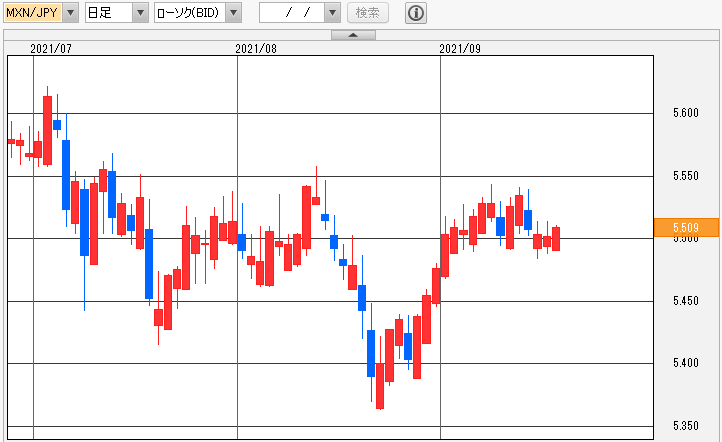
Task: Click the 5.450 price axis label
Action: click(686, 301)
